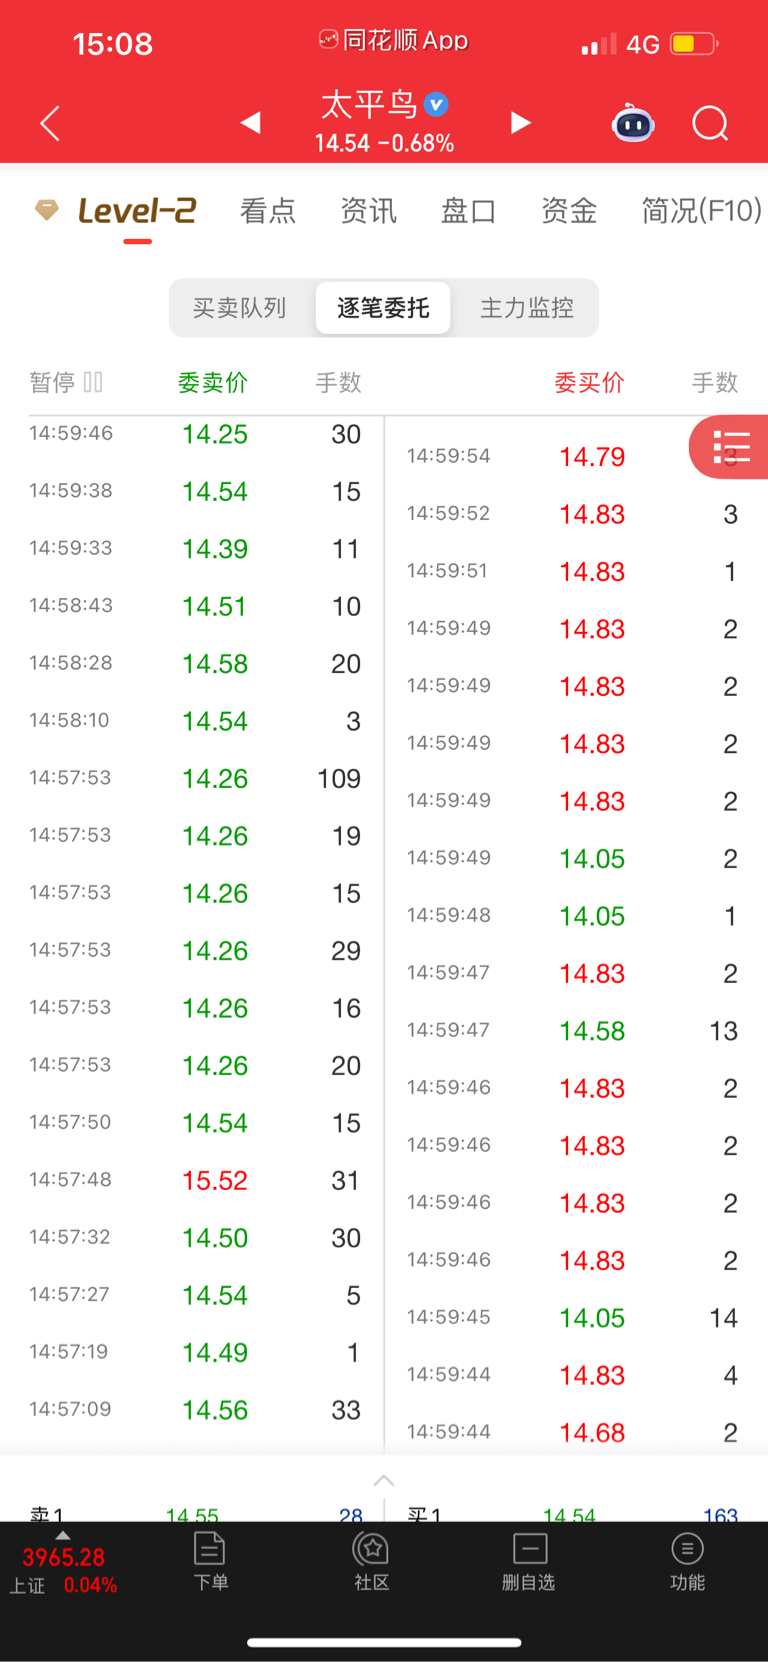Select buy order at 14:59:54 price 14.79
Viewport: 768px width, 1662px height.
coord(572,456)
